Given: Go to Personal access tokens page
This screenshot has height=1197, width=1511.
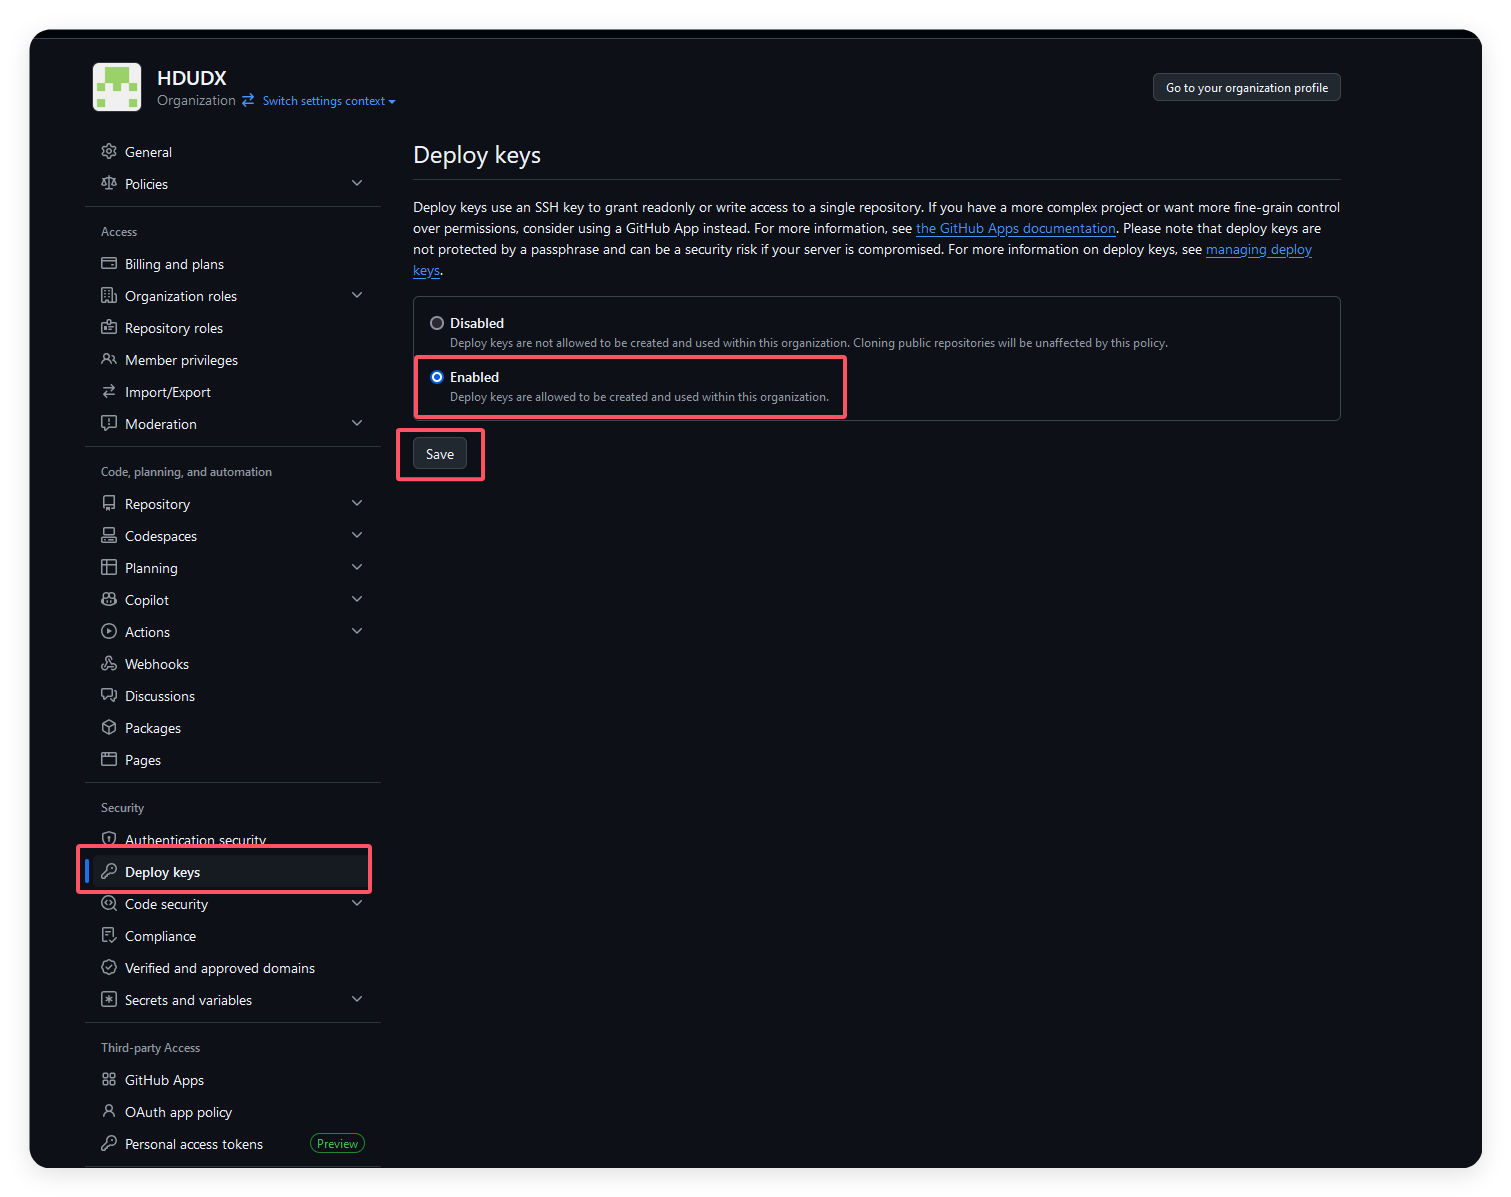Looking at the screenshot, I should [194, 1144].
